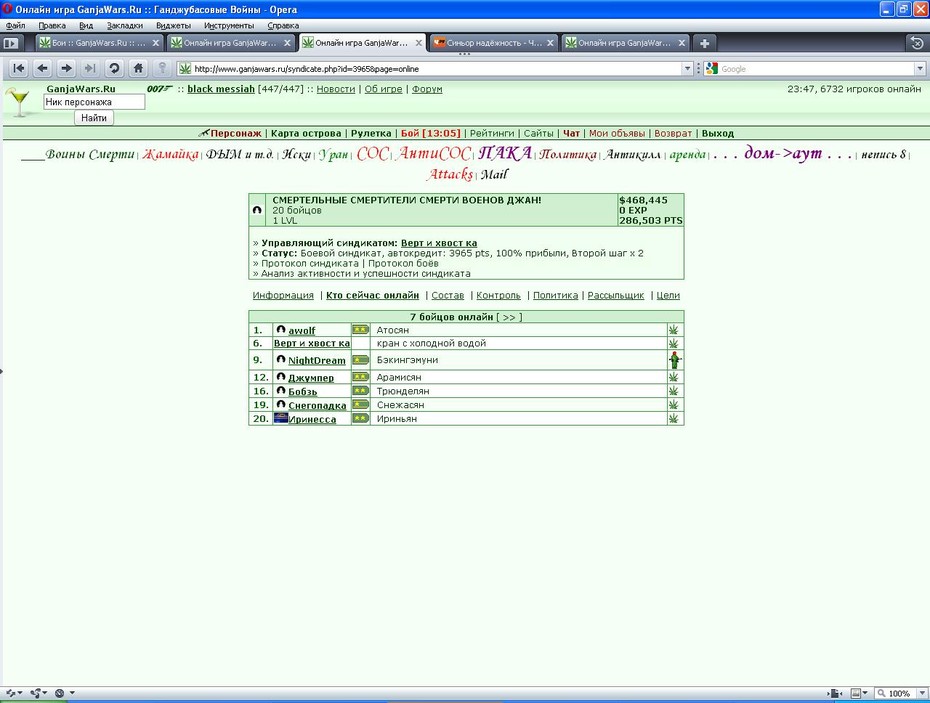Open the Протокол боёв link

403,263
